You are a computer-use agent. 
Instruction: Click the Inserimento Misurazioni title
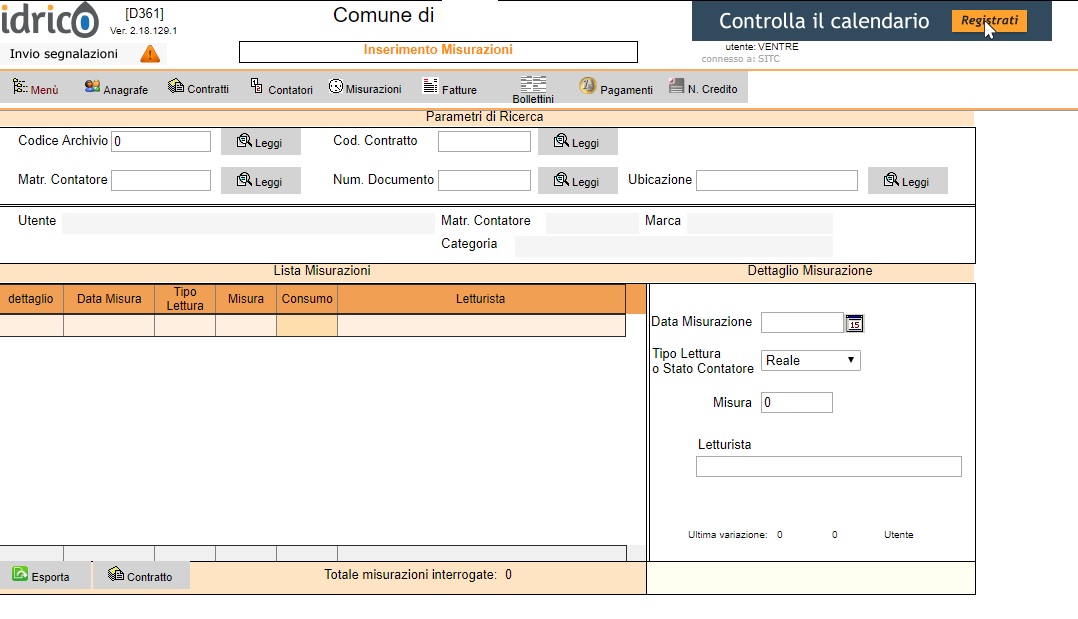[x=438, y=50]
